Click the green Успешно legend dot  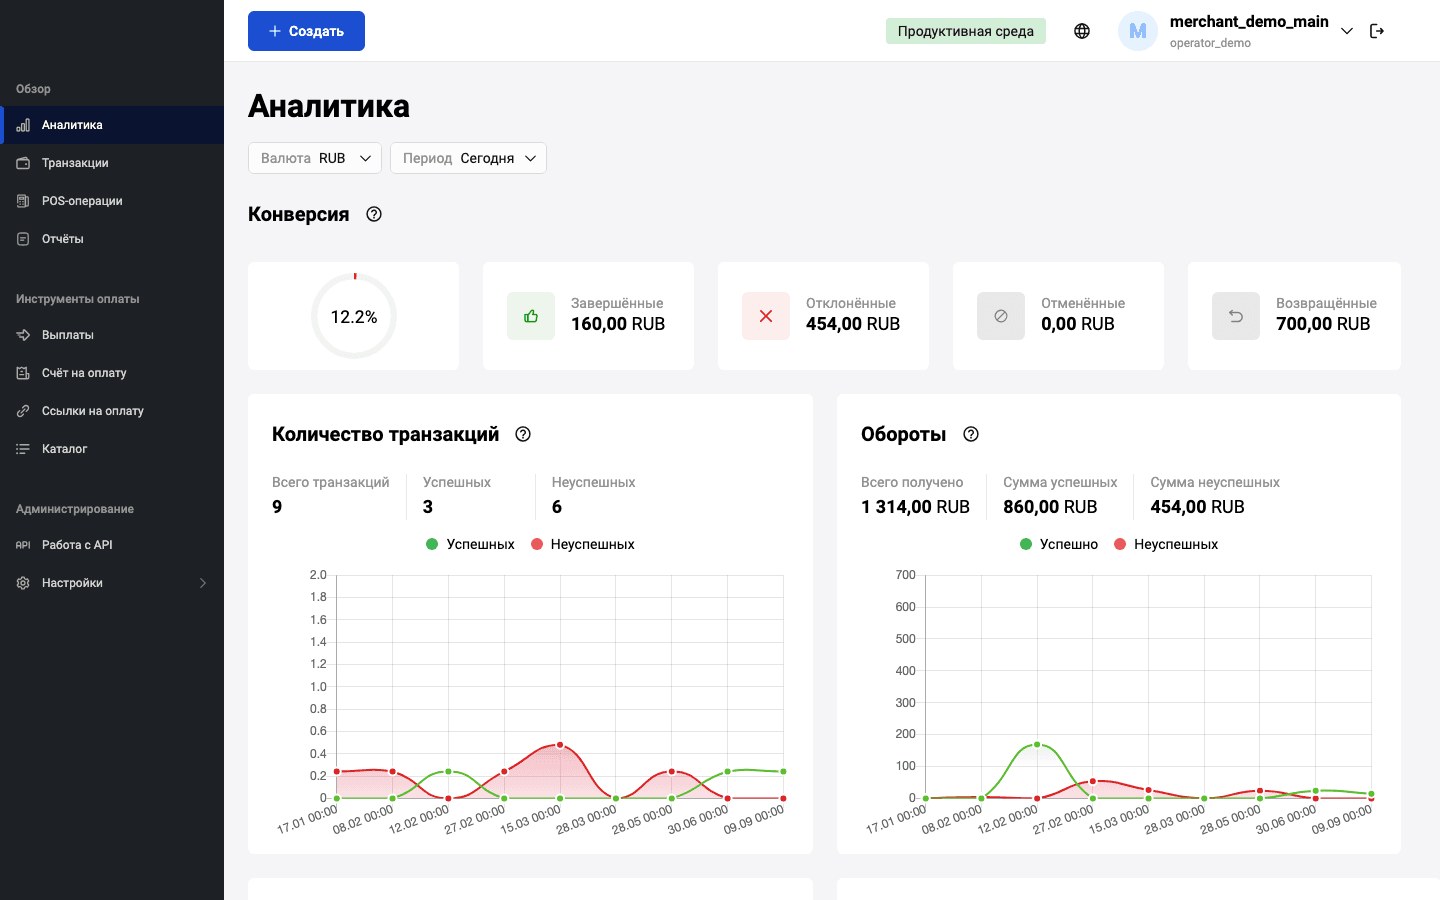pos(1026,544)
